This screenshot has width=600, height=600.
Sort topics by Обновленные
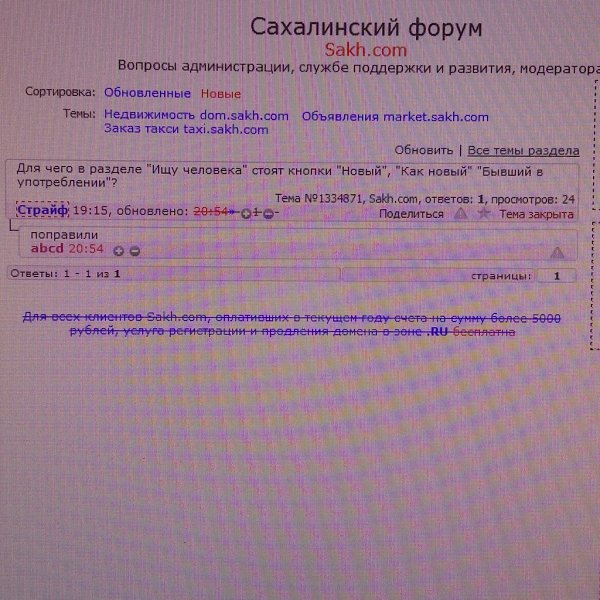click(147, 93)
